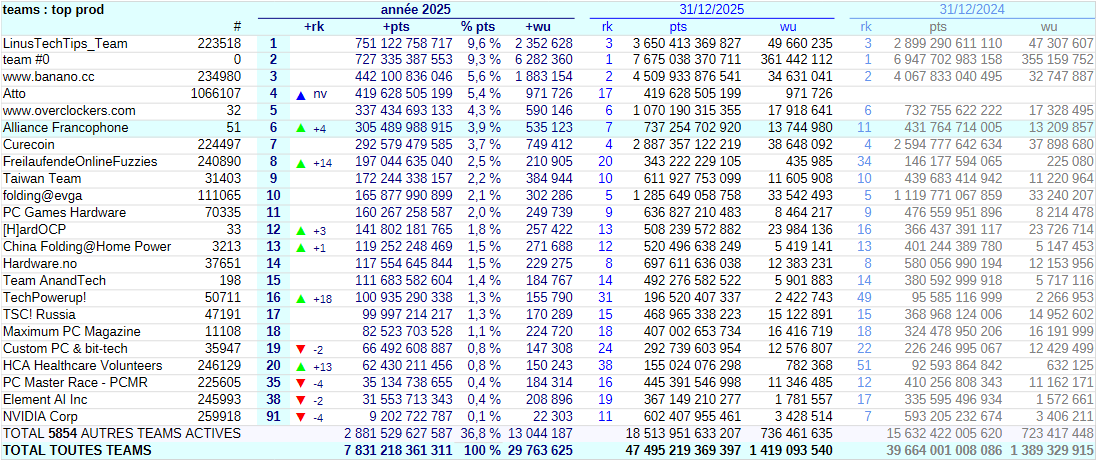
Task: Click Team AnandTech name
Action: click(55, 281)
